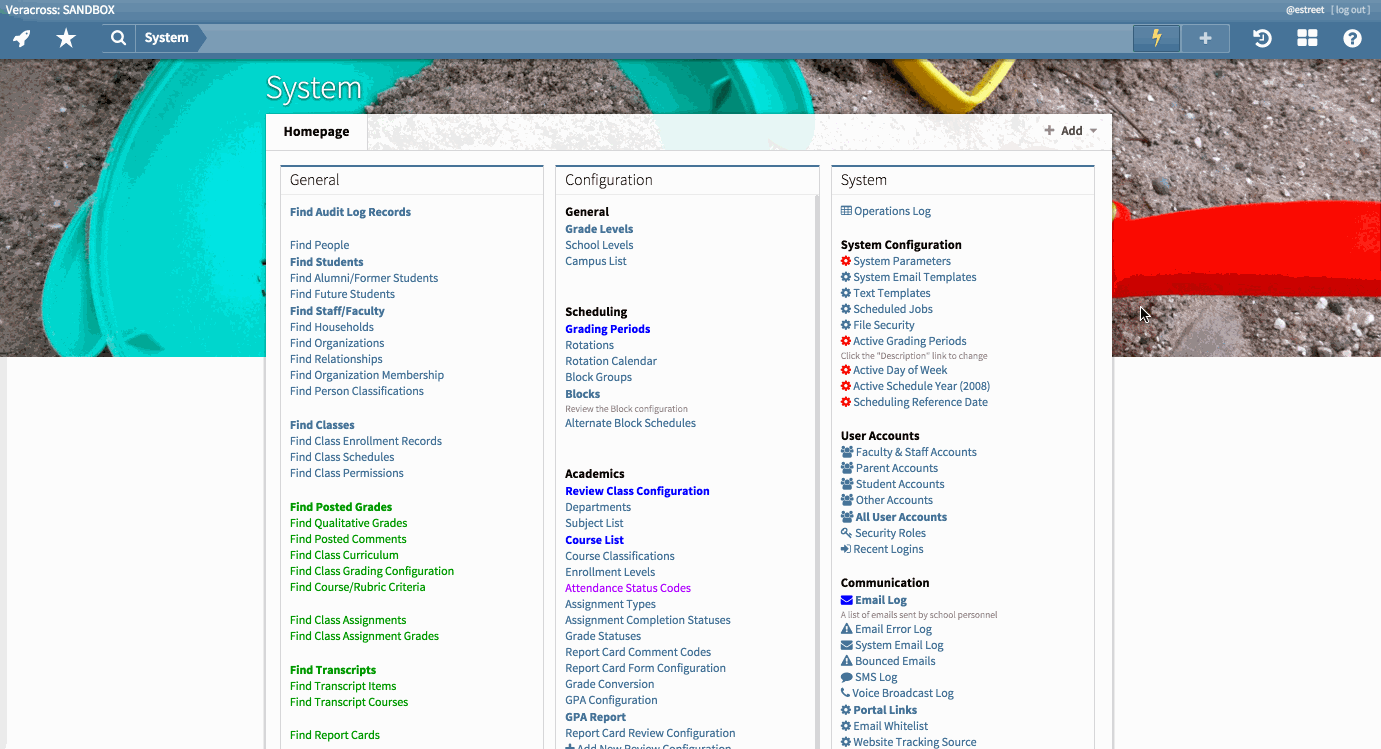Click the star favorites icon

[x=66, y=38]
